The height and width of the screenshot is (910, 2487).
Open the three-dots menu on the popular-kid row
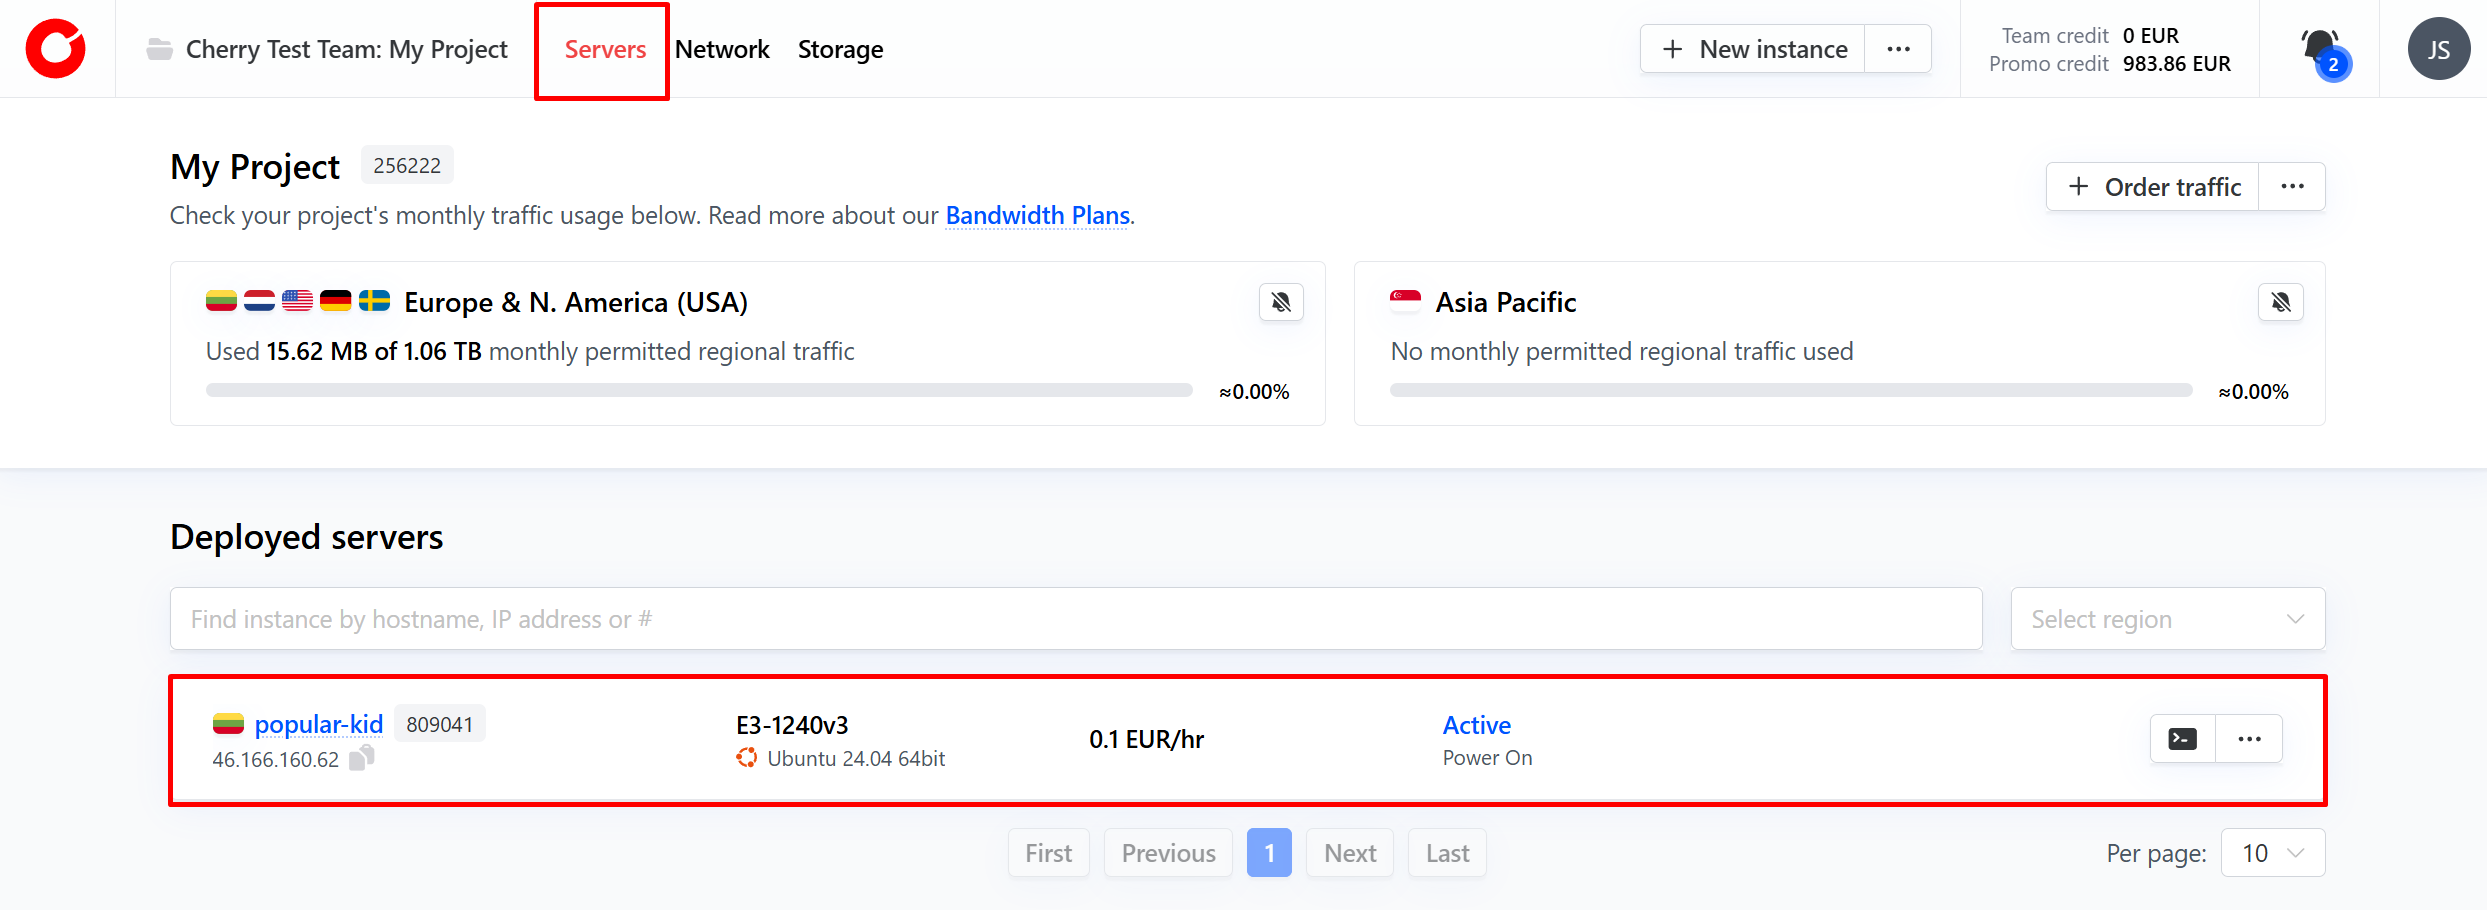point(2249,739)
